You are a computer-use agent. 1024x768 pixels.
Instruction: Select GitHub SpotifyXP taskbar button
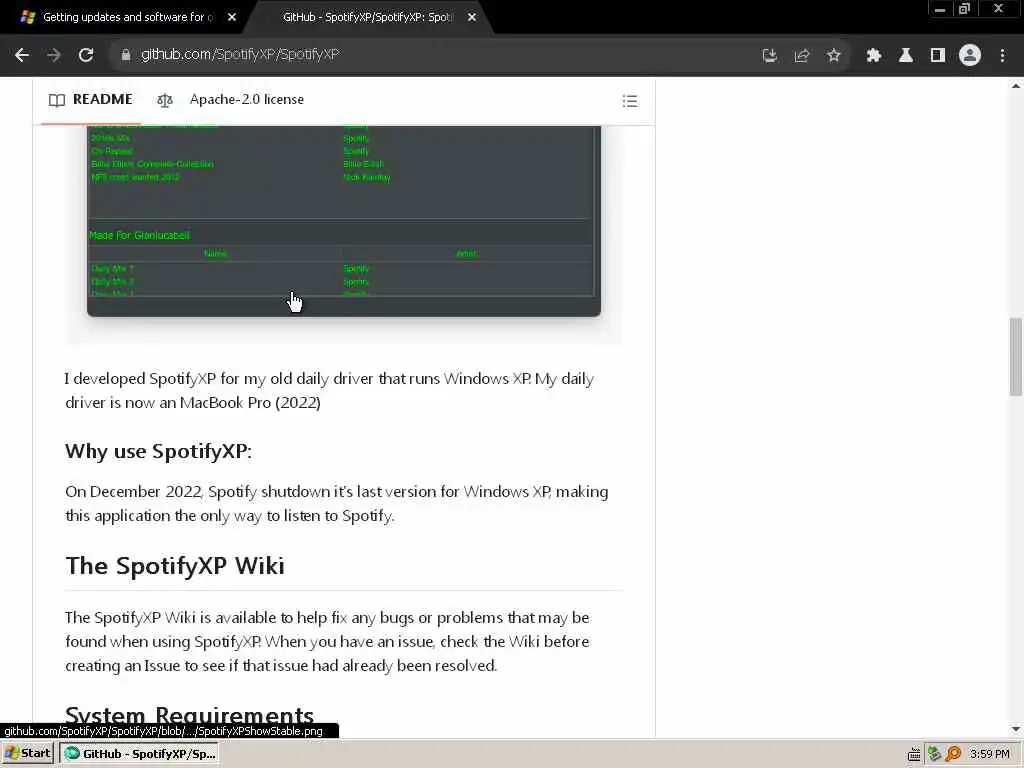tap(140, 754)
